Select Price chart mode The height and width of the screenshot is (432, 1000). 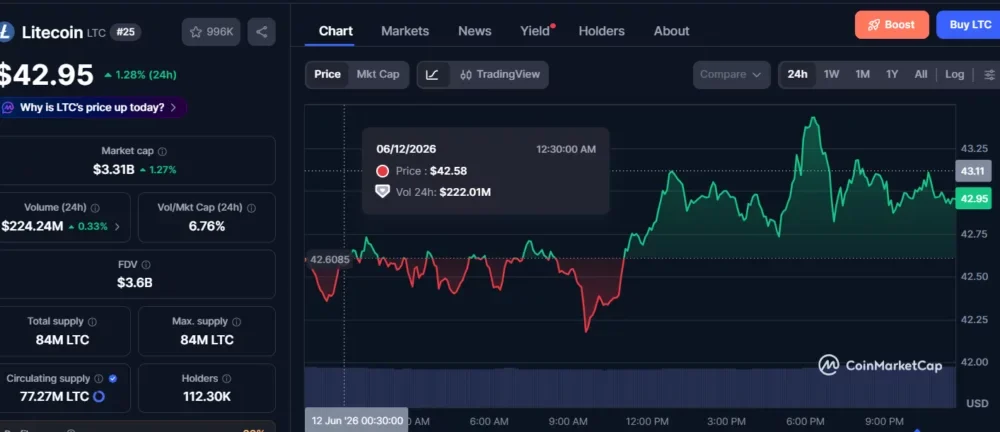point(327,75)
